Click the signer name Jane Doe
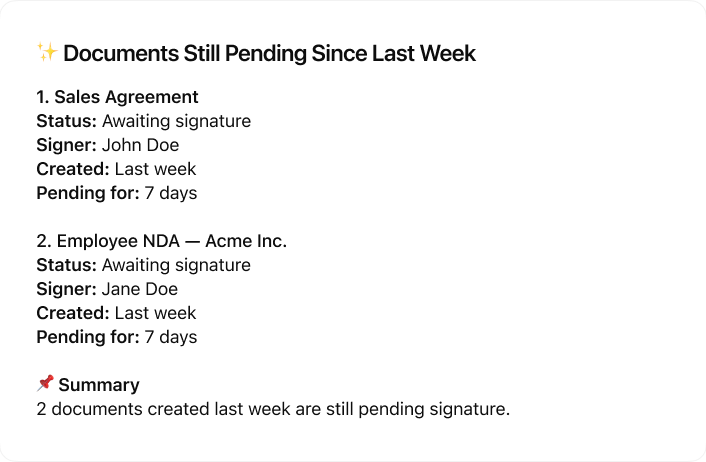Screen dimensions: 706x462 click(142, 289)
